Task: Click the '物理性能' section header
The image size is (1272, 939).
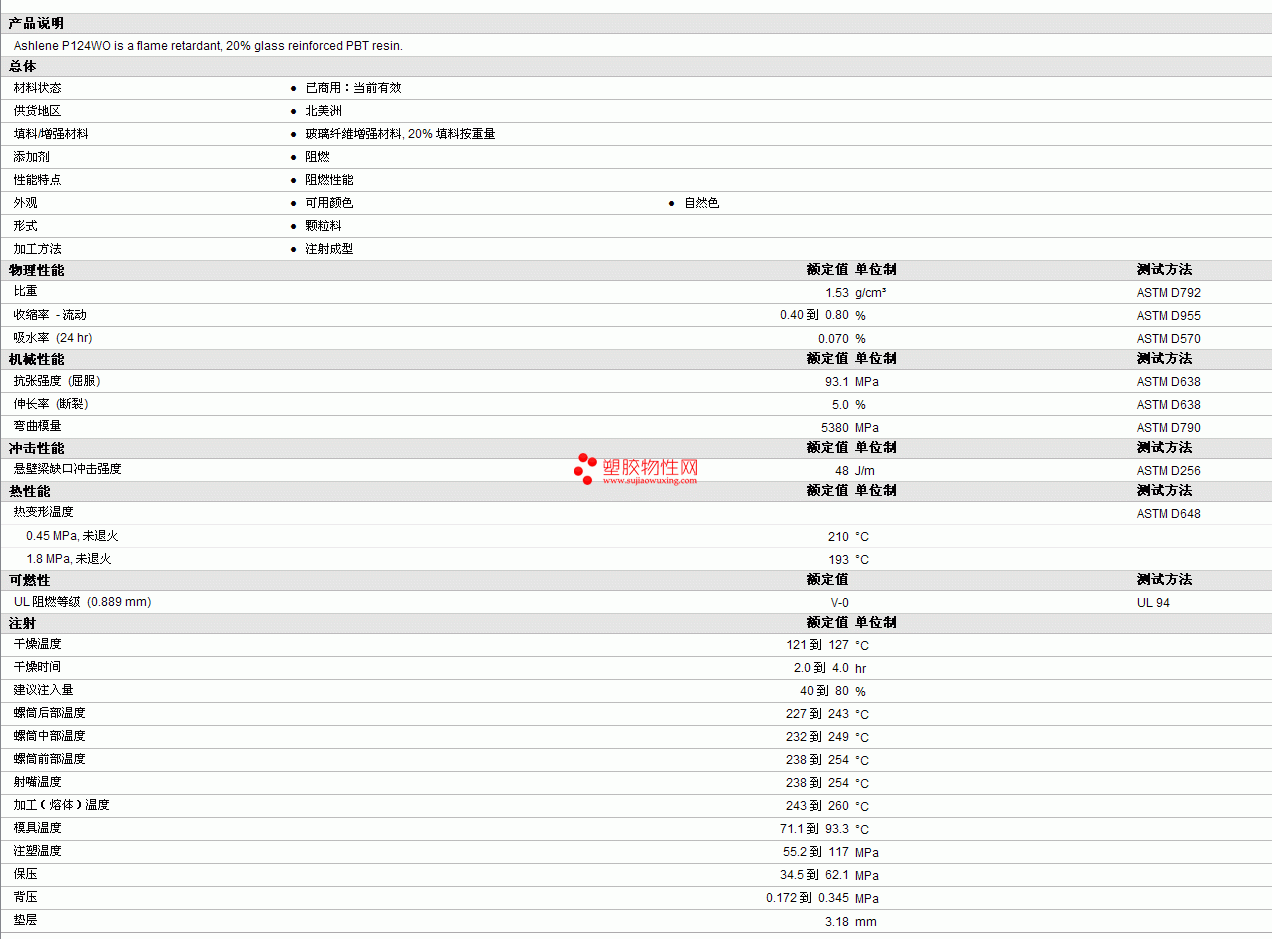Action: 36,270
